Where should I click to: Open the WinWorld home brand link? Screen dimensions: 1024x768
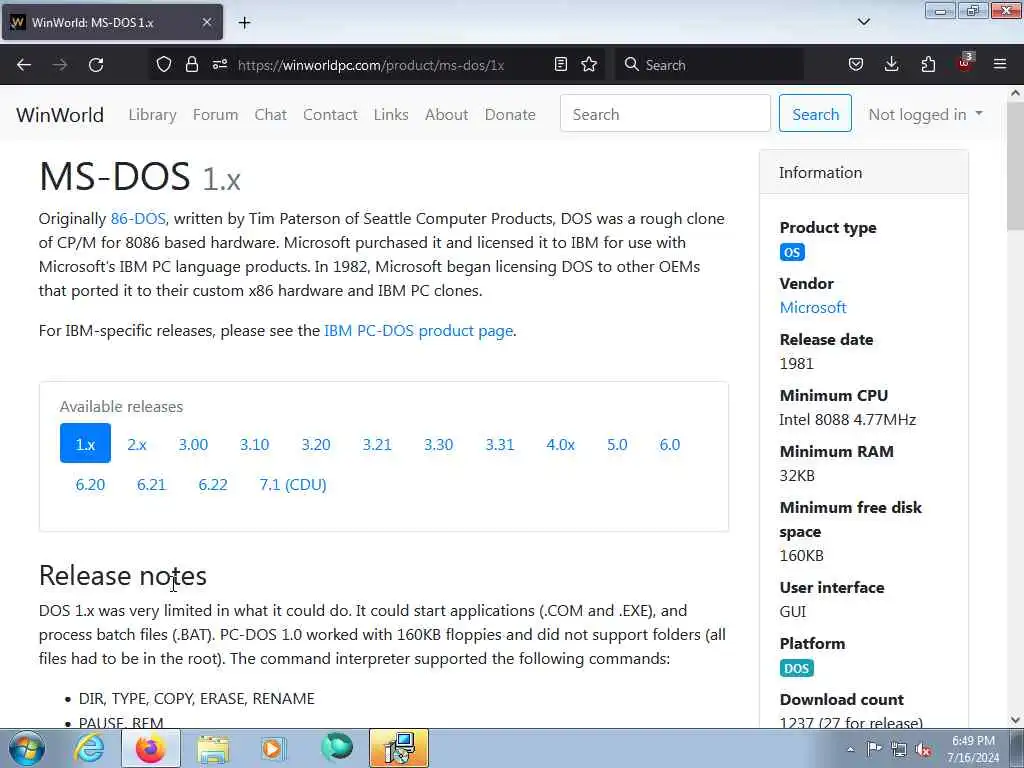pos(60,115)
